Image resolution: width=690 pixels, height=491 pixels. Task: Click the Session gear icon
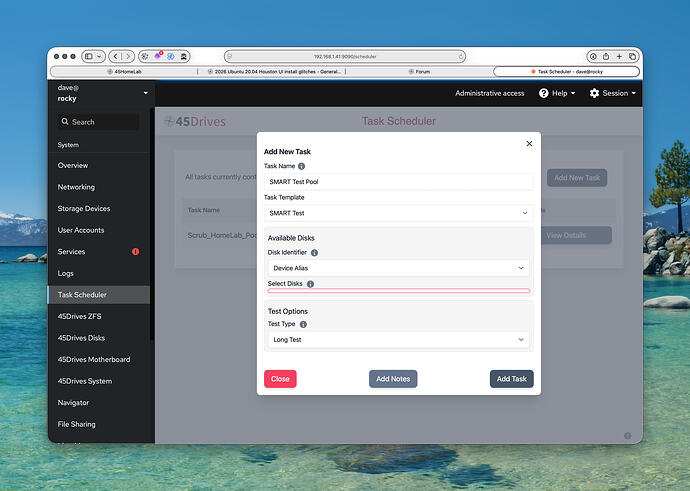[594, 93]
